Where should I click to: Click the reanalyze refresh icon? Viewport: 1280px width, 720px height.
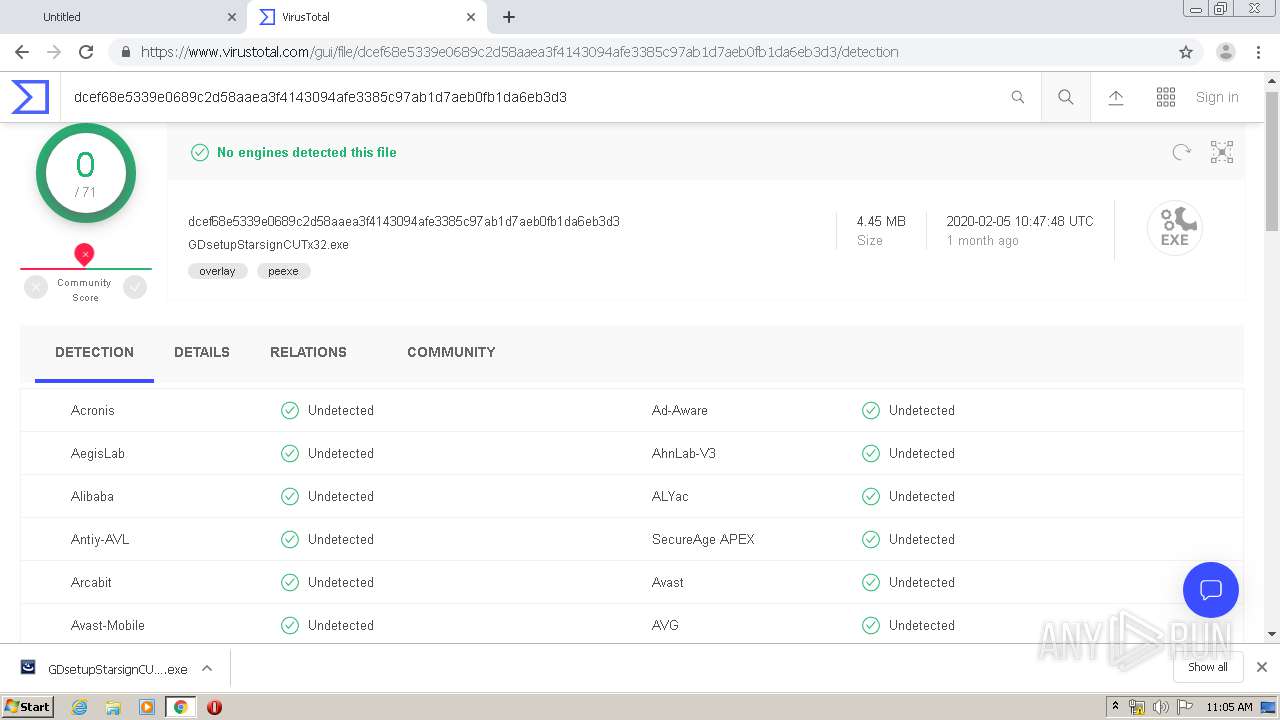(x=1182, y=152)
